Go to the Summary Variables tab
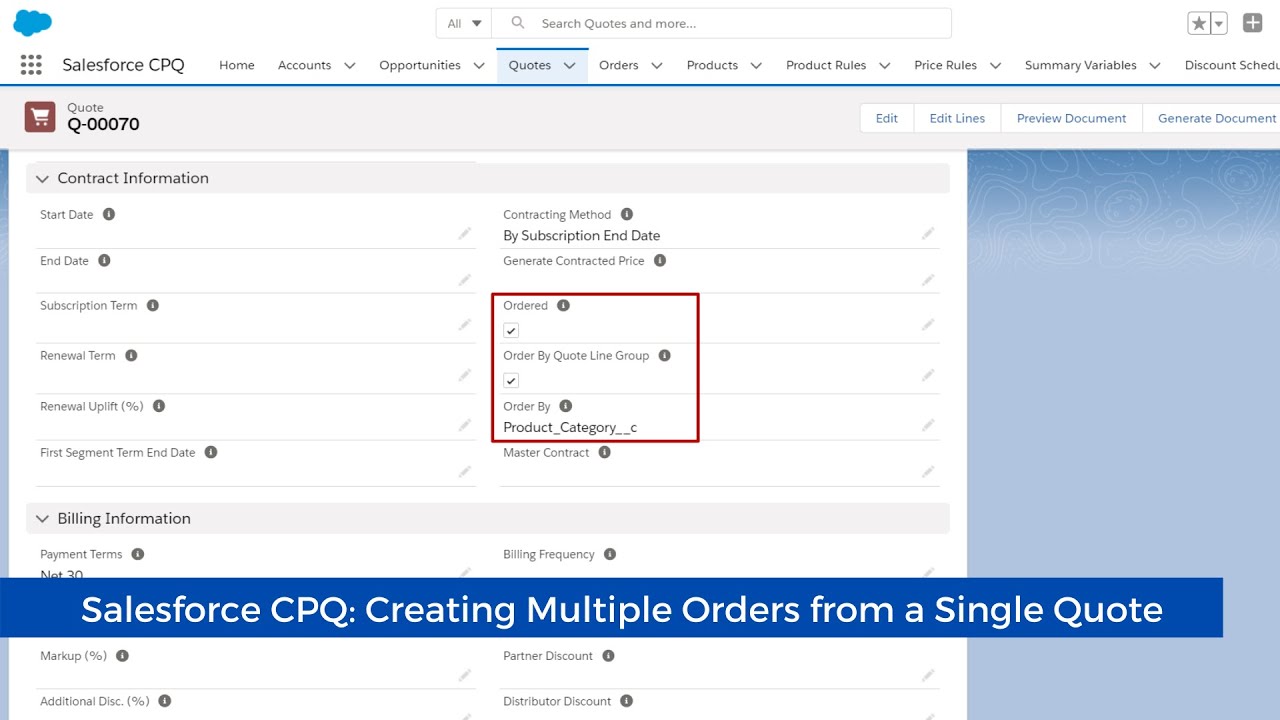1280x720 pixels. [x=1080, y=65]
